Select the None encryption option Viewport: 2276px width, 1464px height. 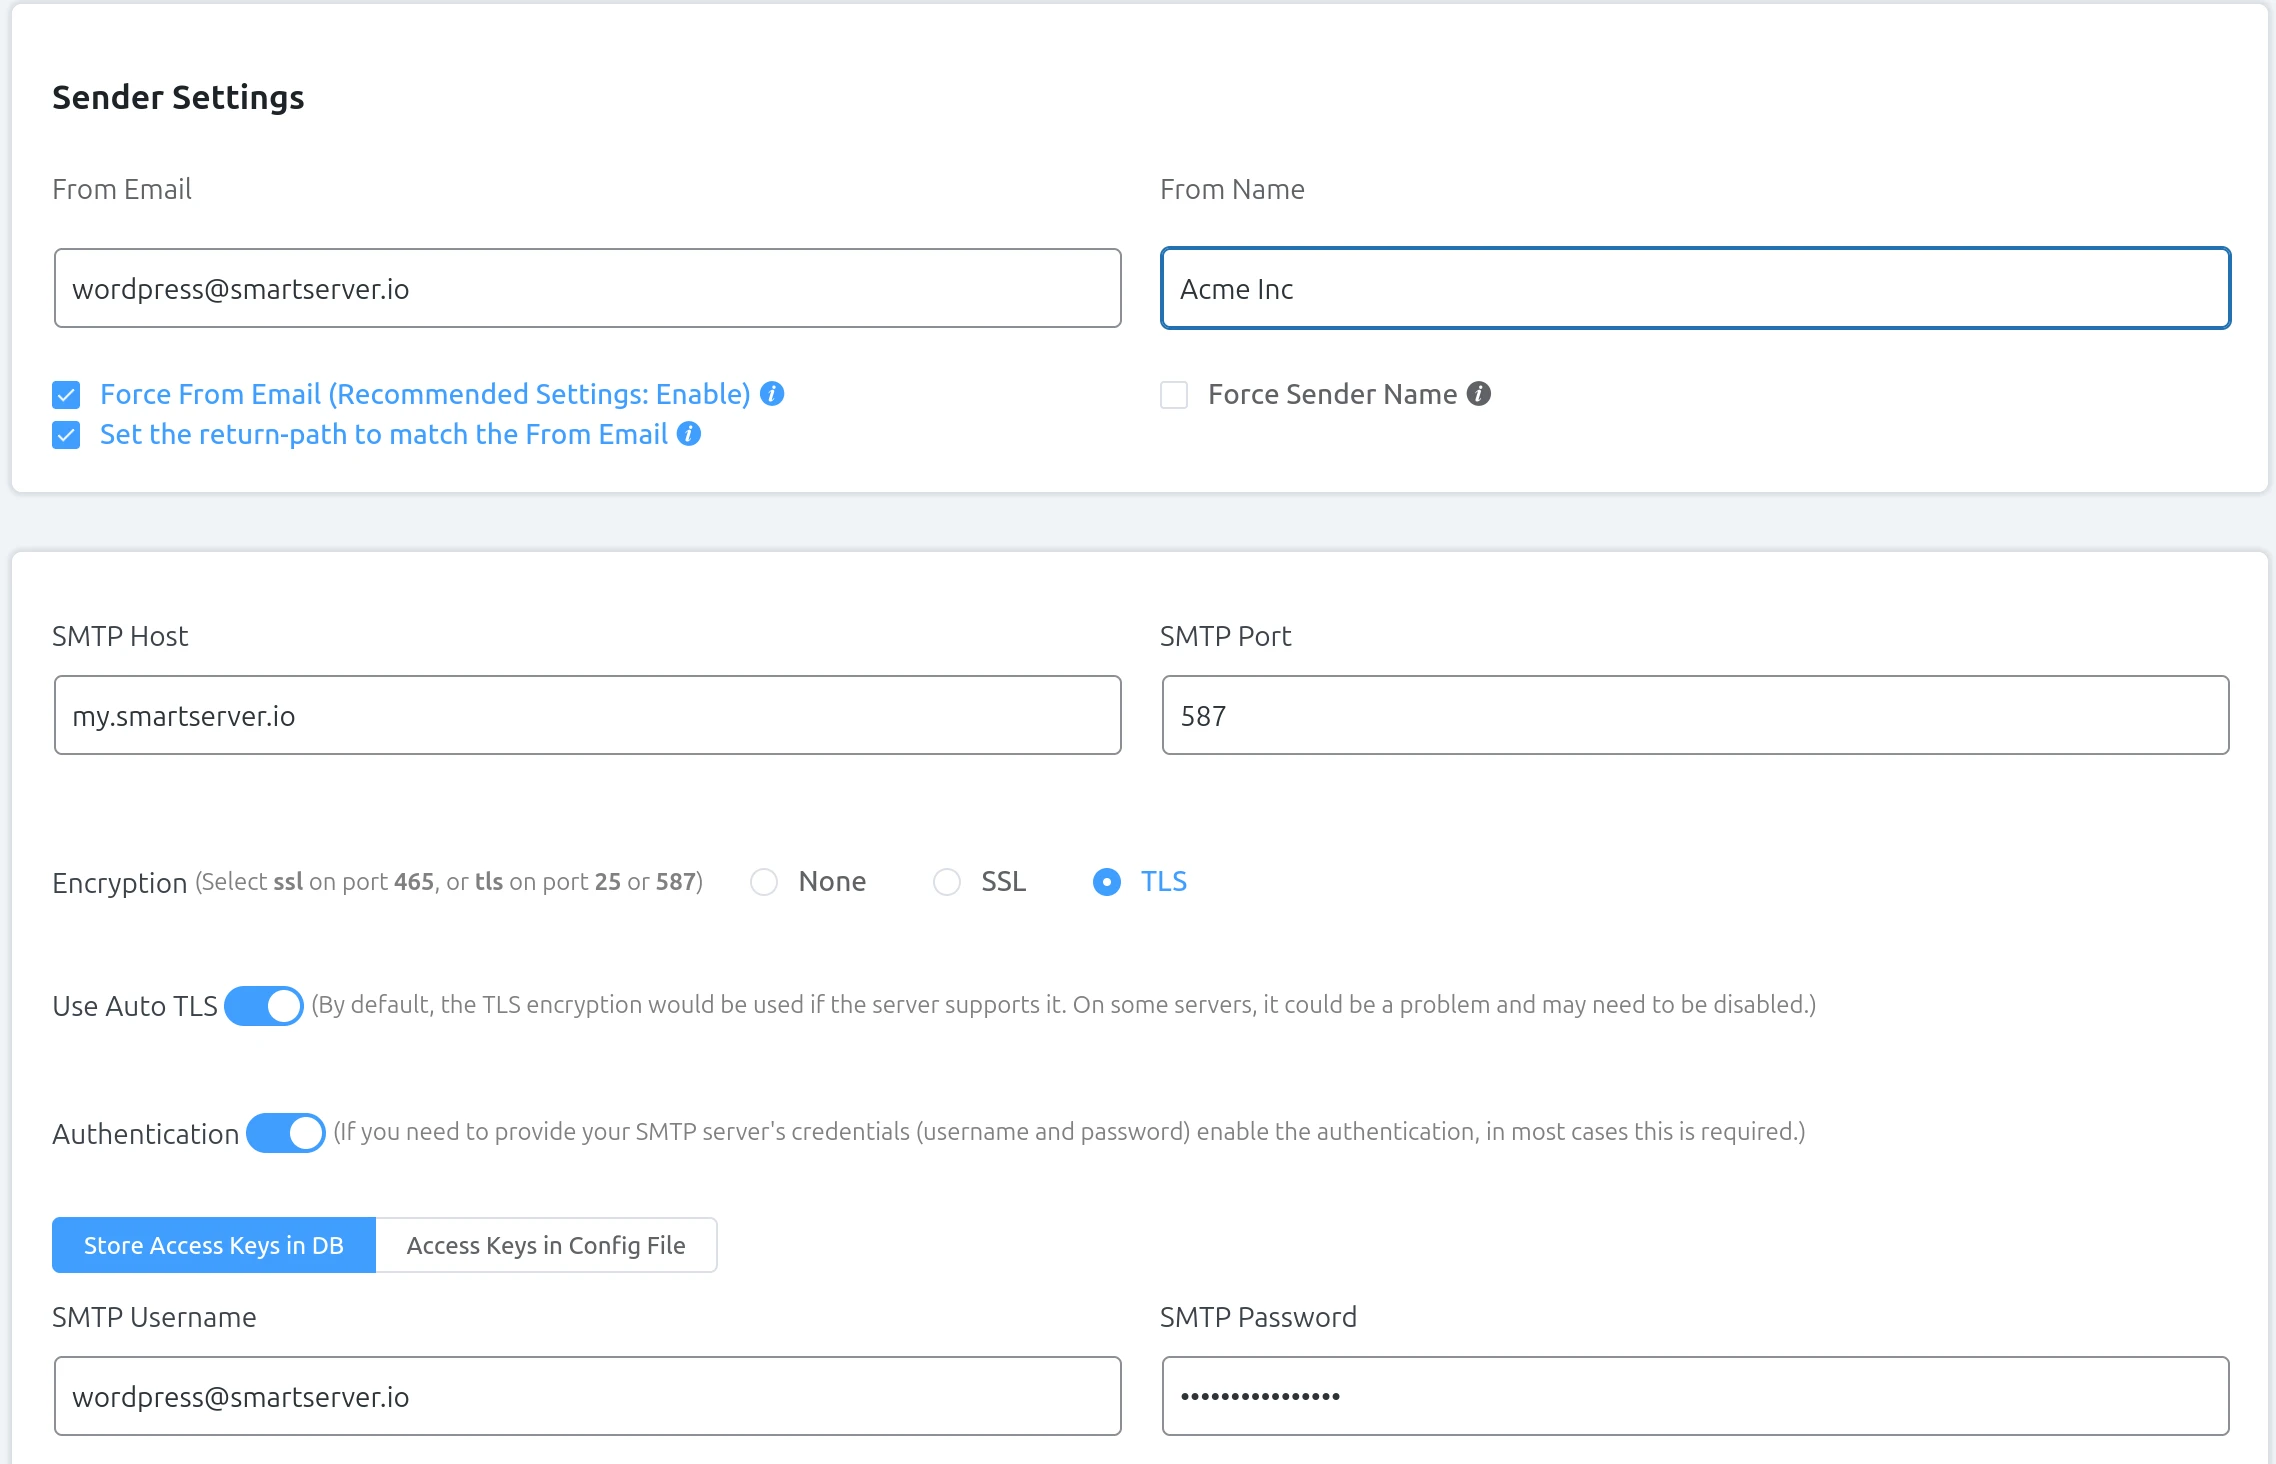[764, 882]
